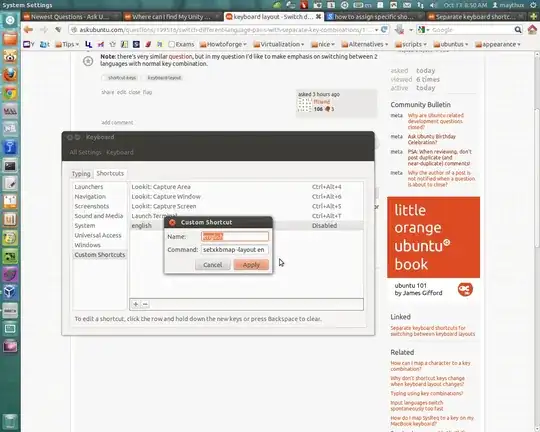Open the calendar launcher icon
Viewport: 540px width, 432px height.
coord(10,202)
